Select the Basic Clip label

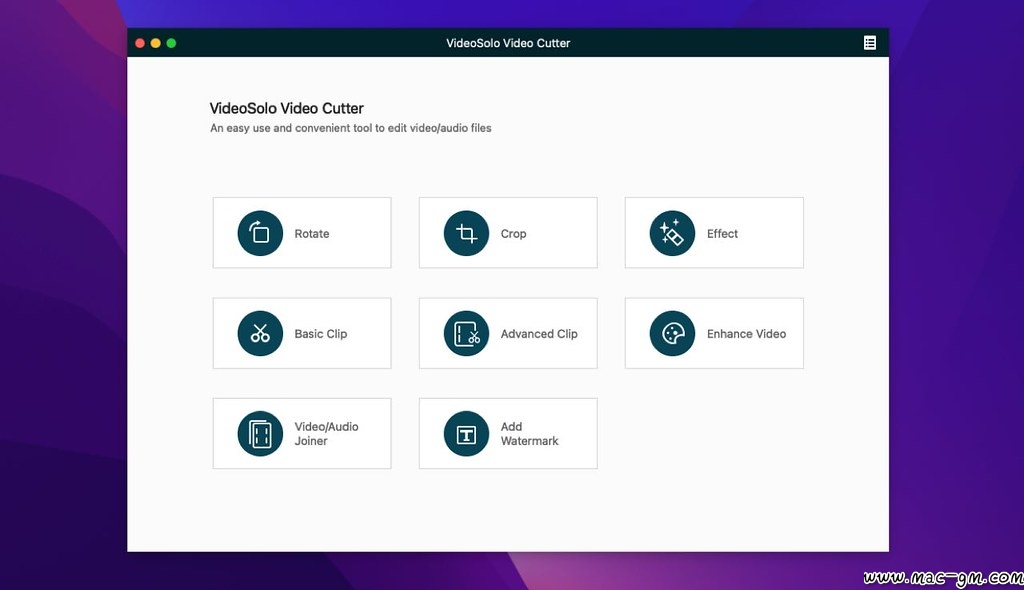click(321, 333)
